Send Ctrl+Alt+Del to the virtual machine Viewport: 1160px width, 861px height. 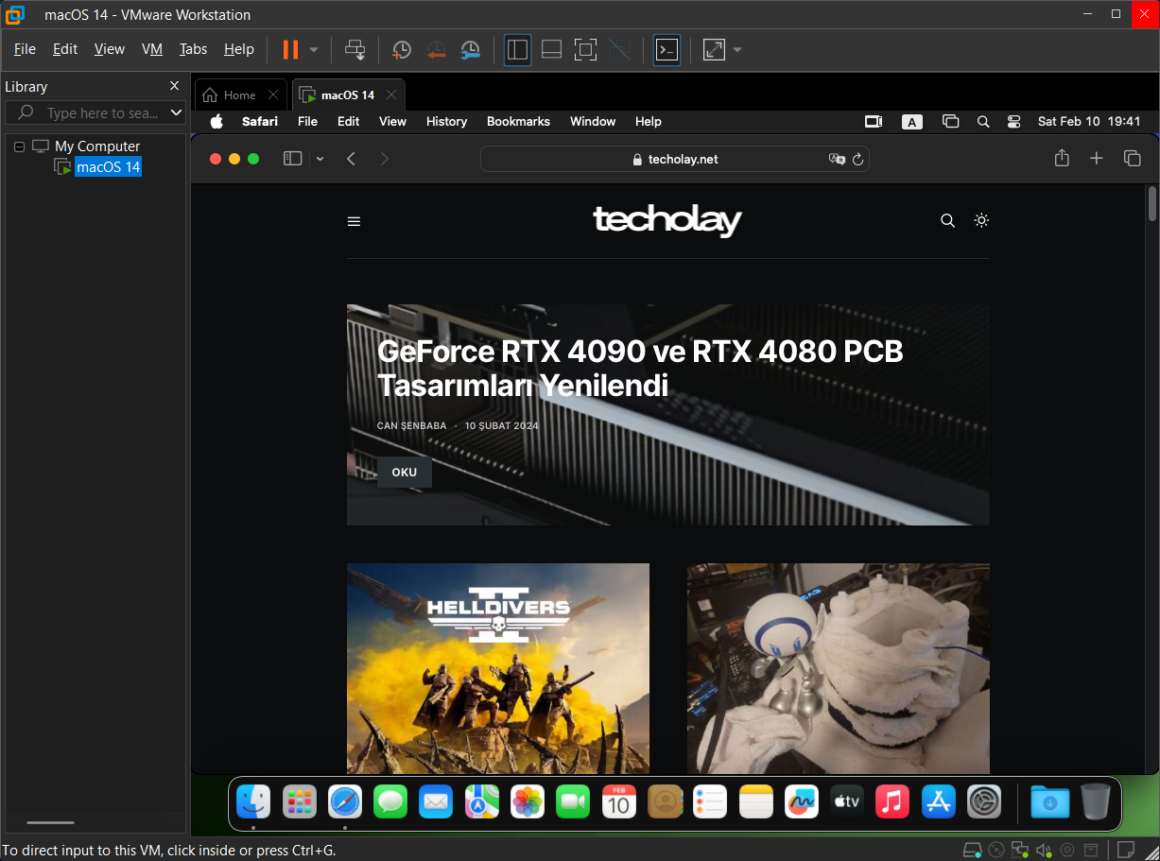coord(354,50)
